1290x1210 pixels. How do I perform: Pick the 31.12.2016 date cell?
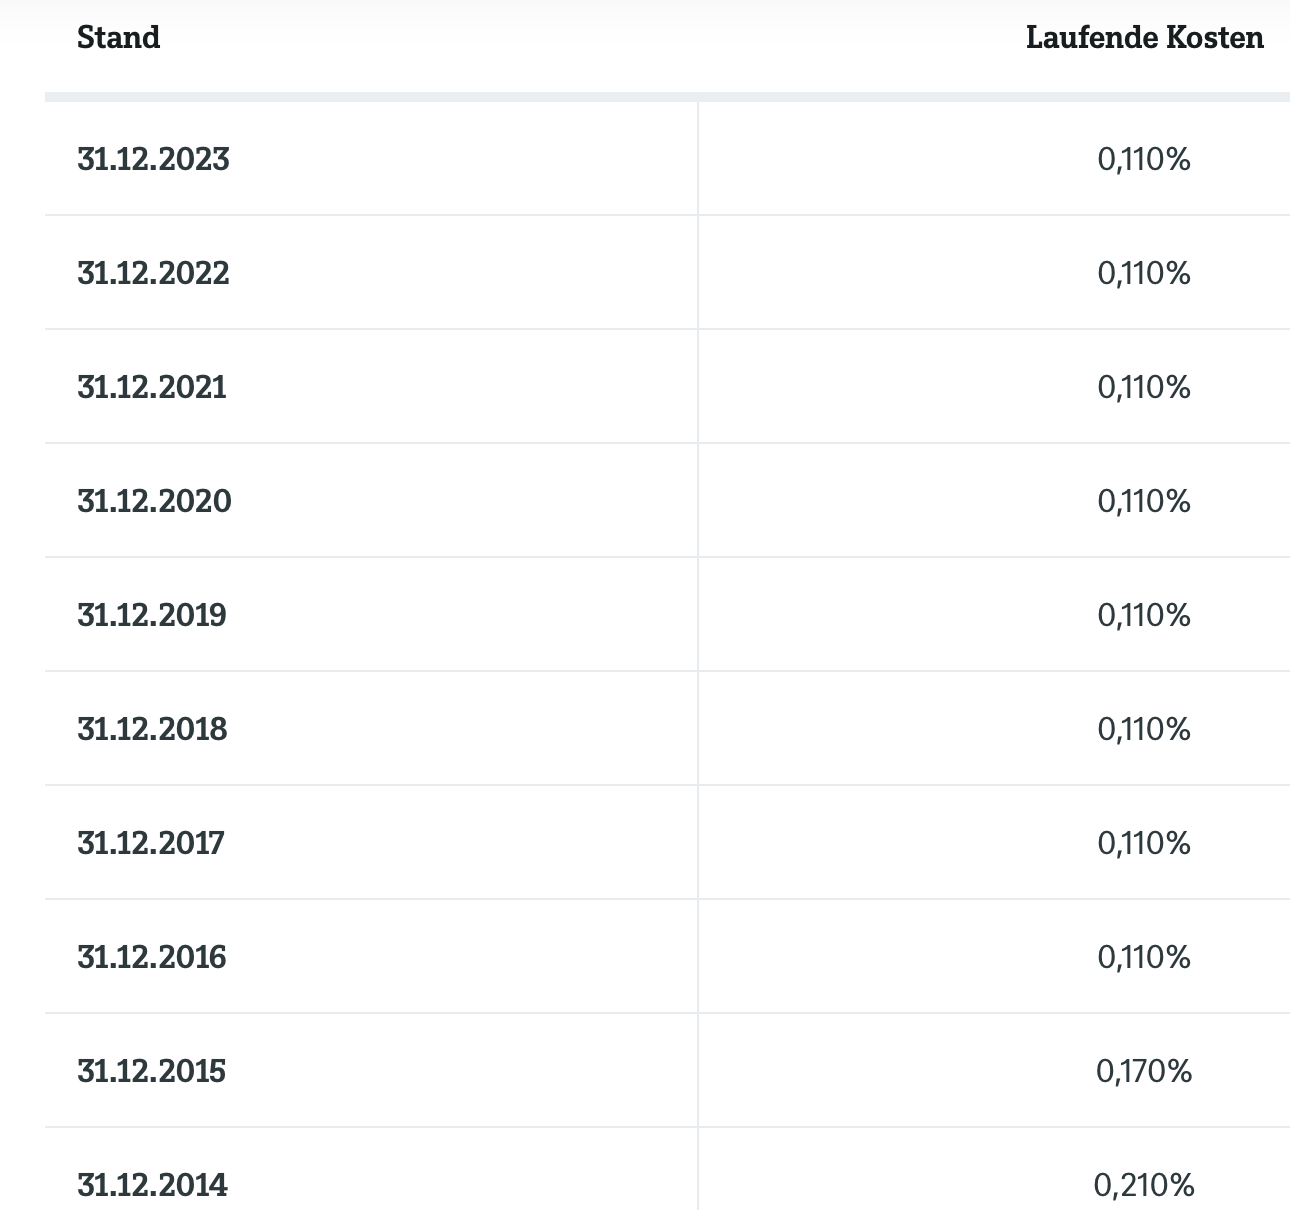(152, 957)
